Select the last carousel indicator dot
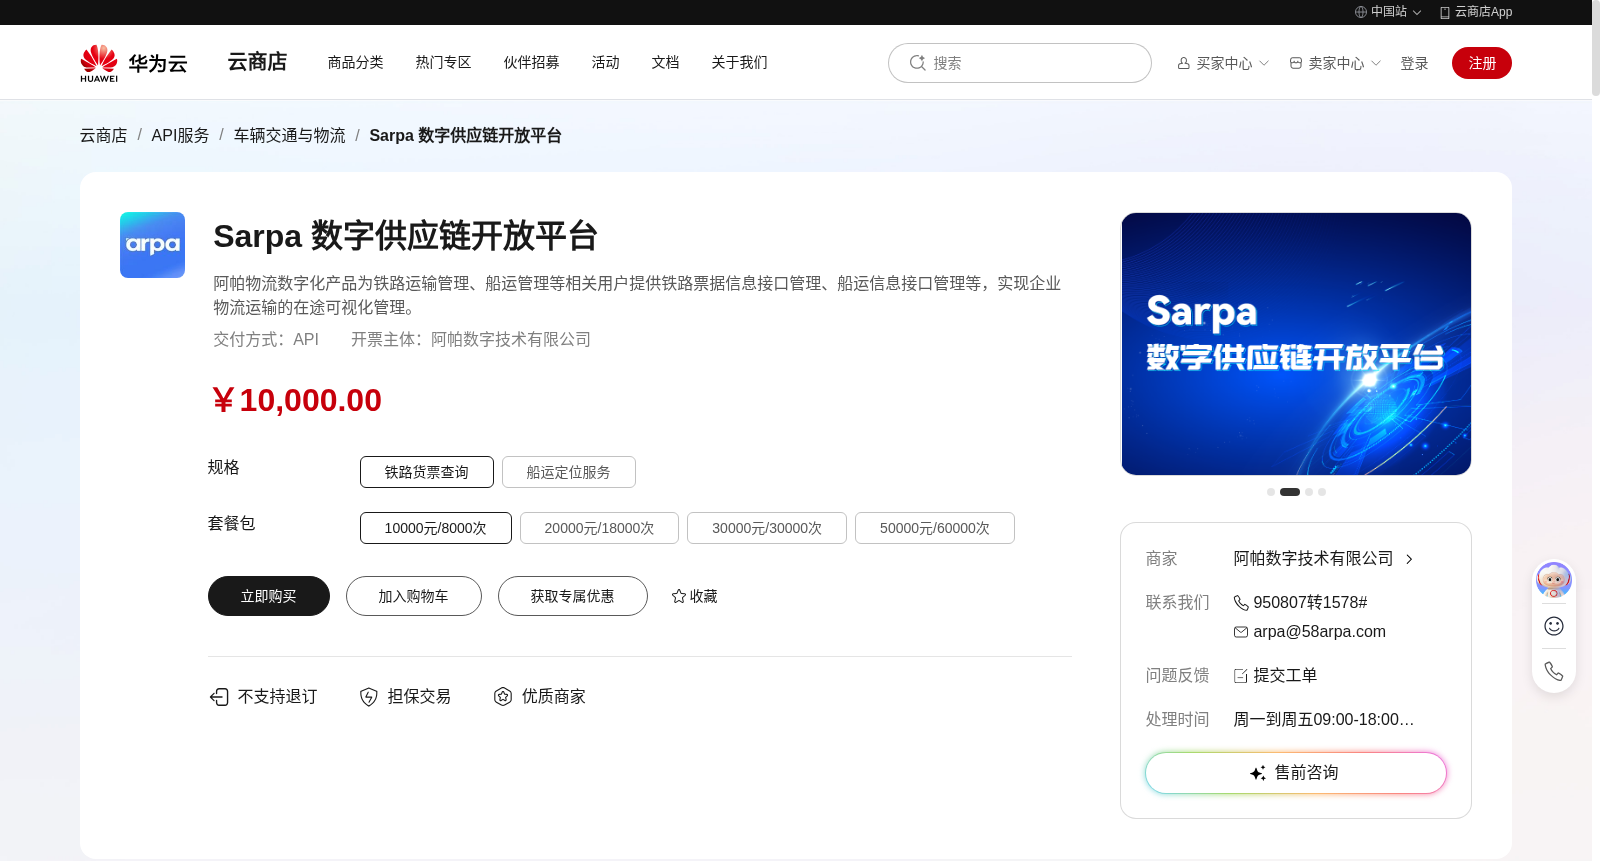The height and width of the screenshot is (861, 1600). pos(1322,492)
